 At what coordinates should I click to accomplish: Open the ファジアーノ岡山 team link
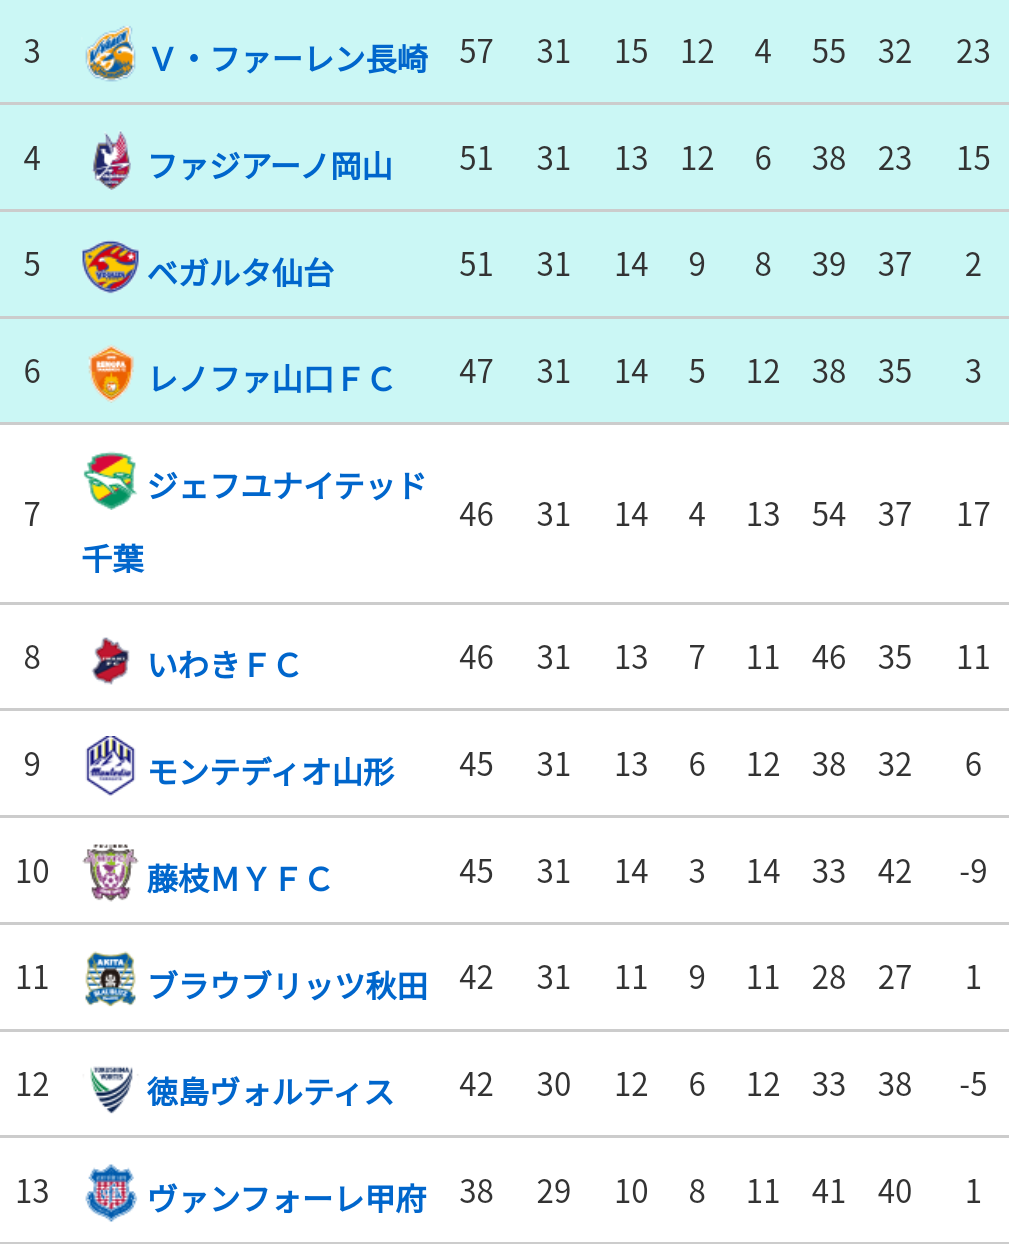[270, 165]
